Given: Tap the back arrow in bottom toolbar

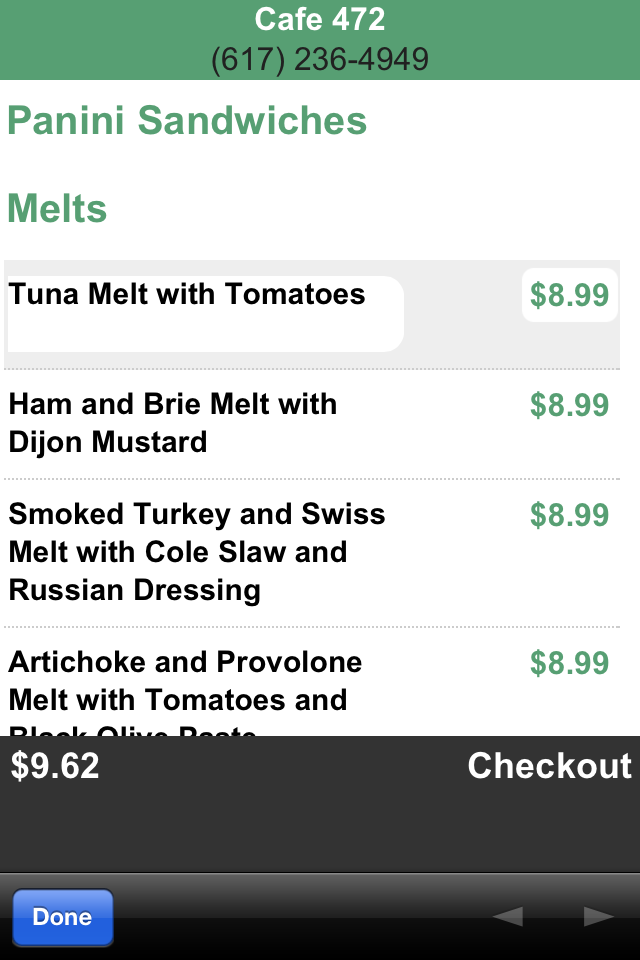Looking at the screenshot, I should coord(508,917).
